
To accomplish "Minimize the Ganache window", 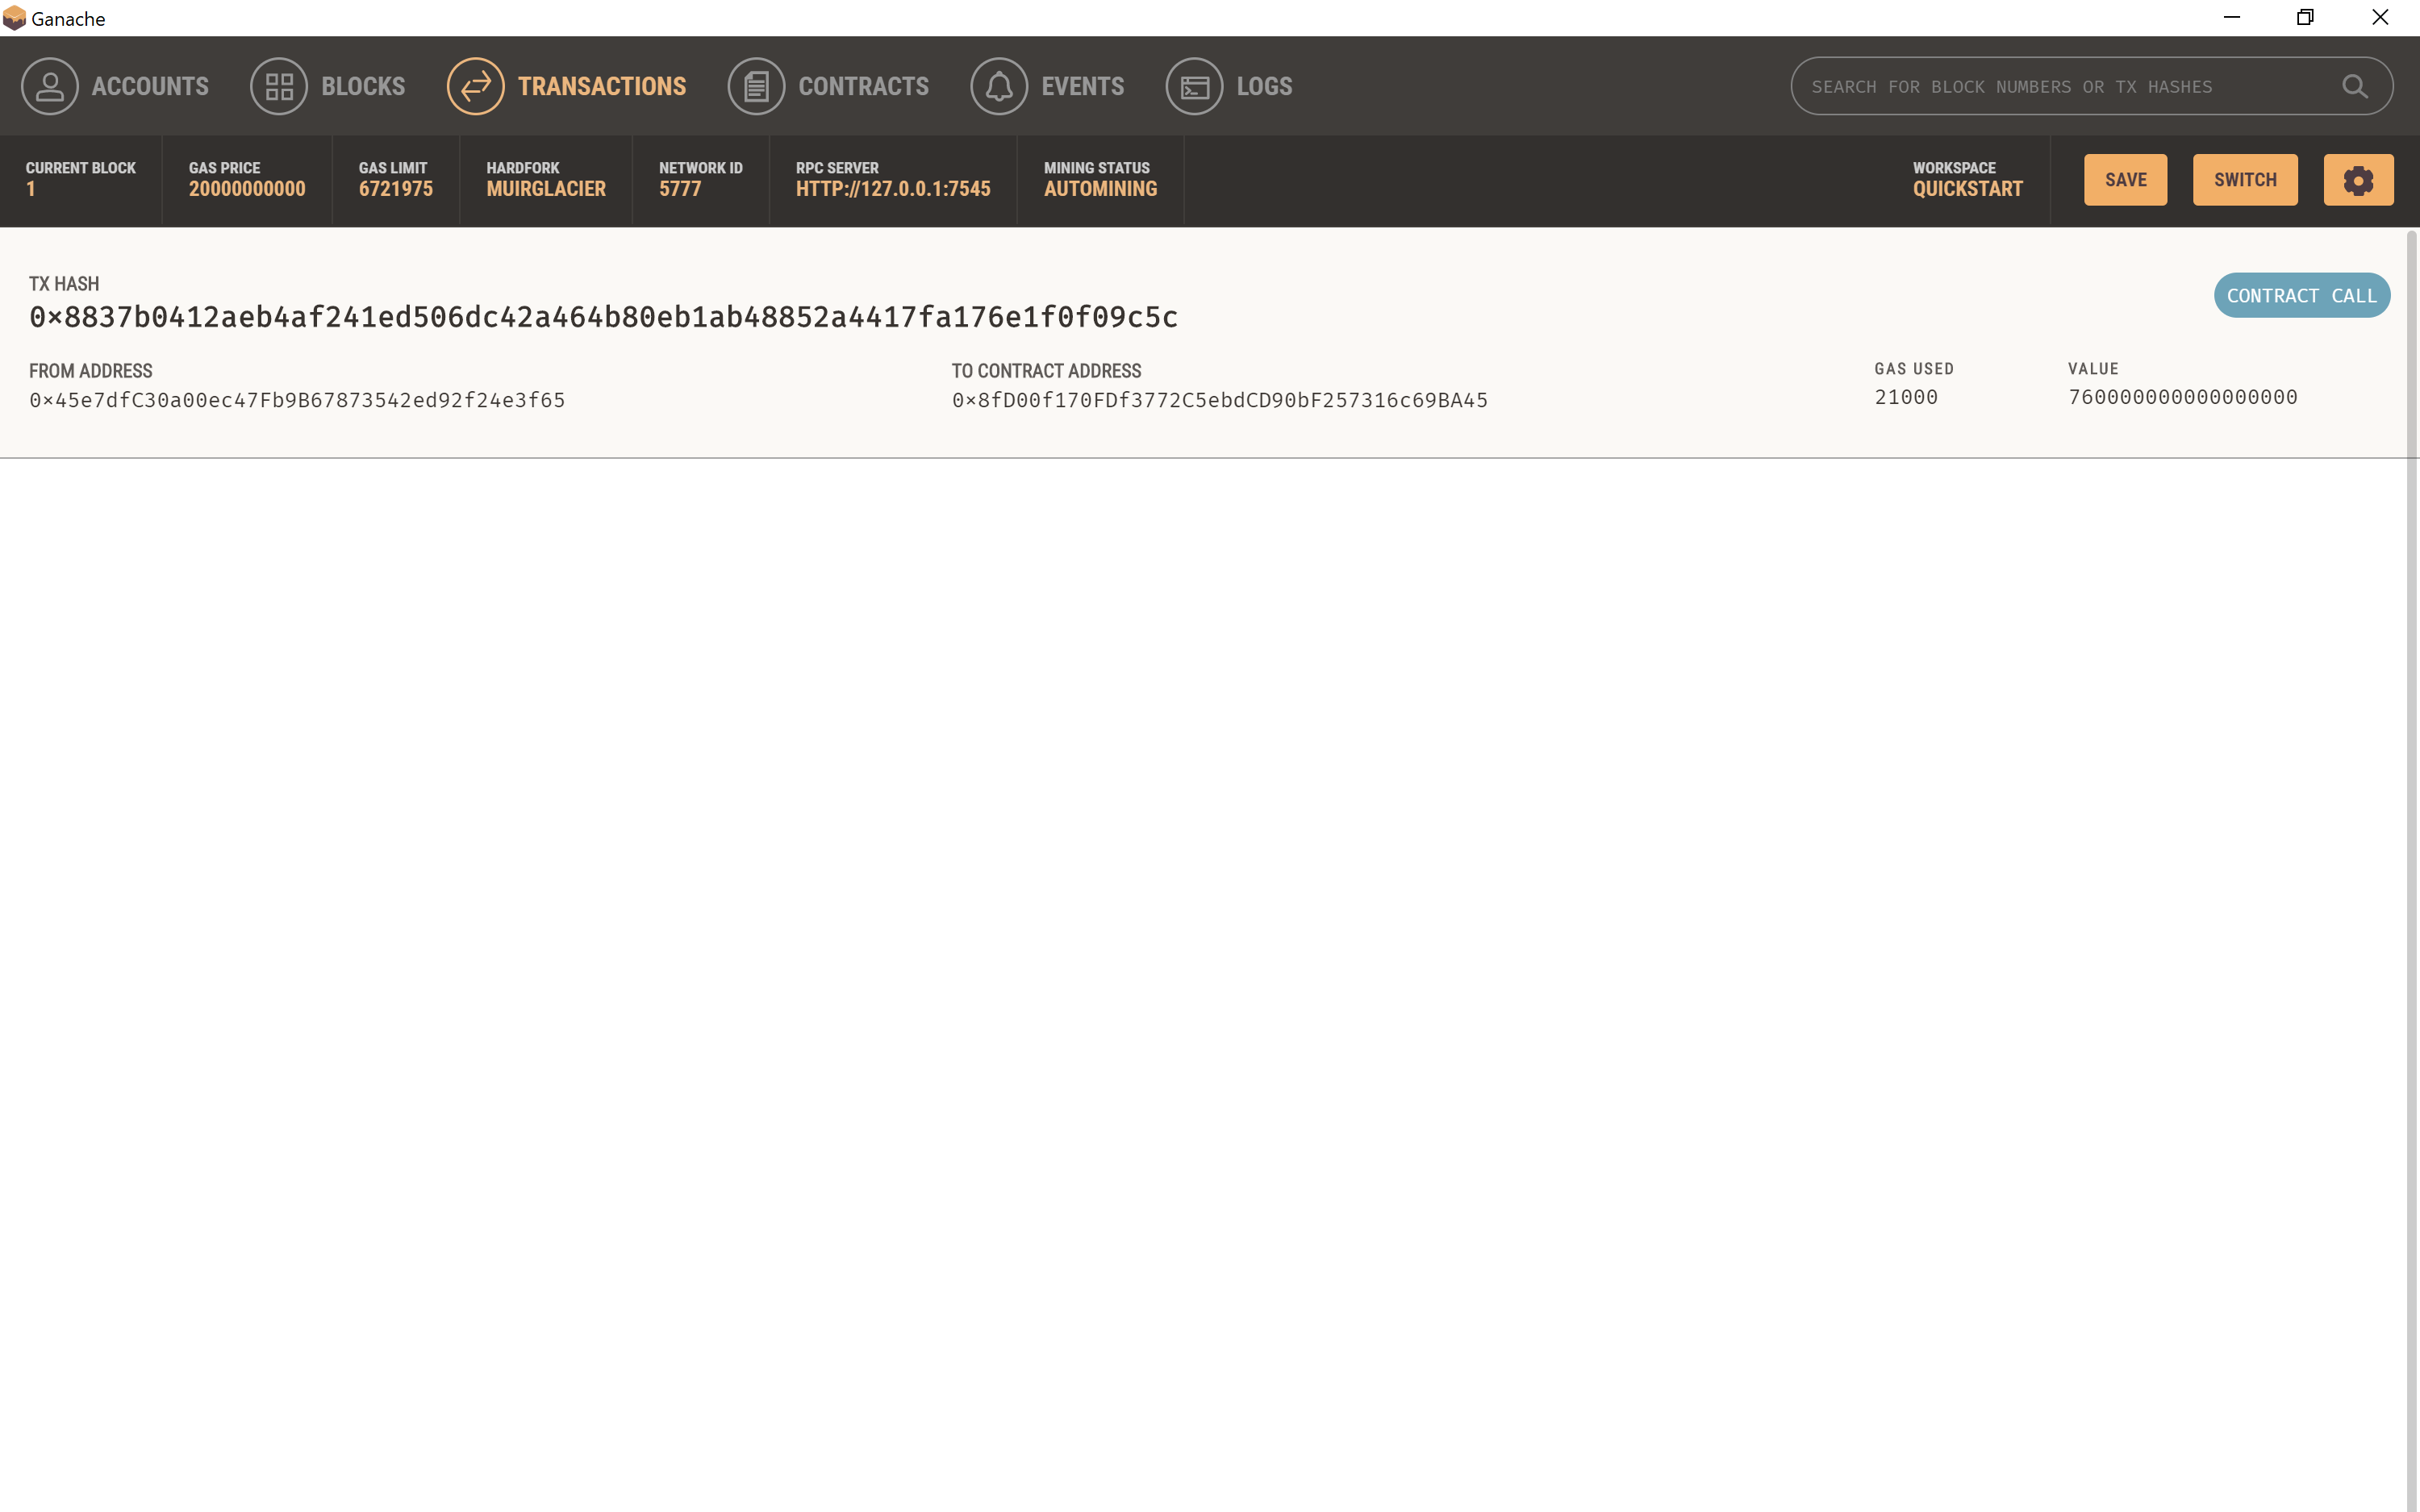I will [2232, 18].
